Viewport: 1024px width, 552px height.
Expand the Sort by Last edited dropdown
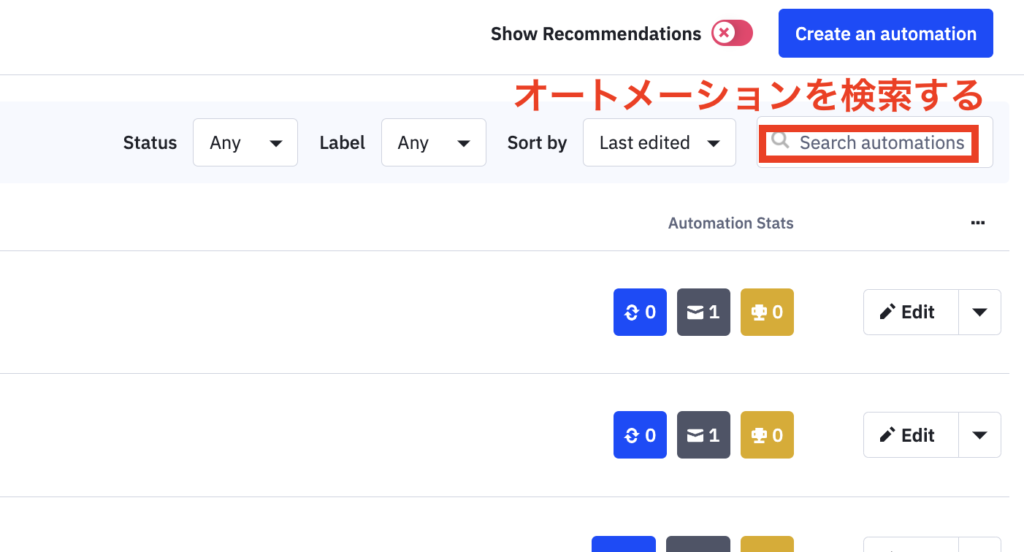click(660, 142)
